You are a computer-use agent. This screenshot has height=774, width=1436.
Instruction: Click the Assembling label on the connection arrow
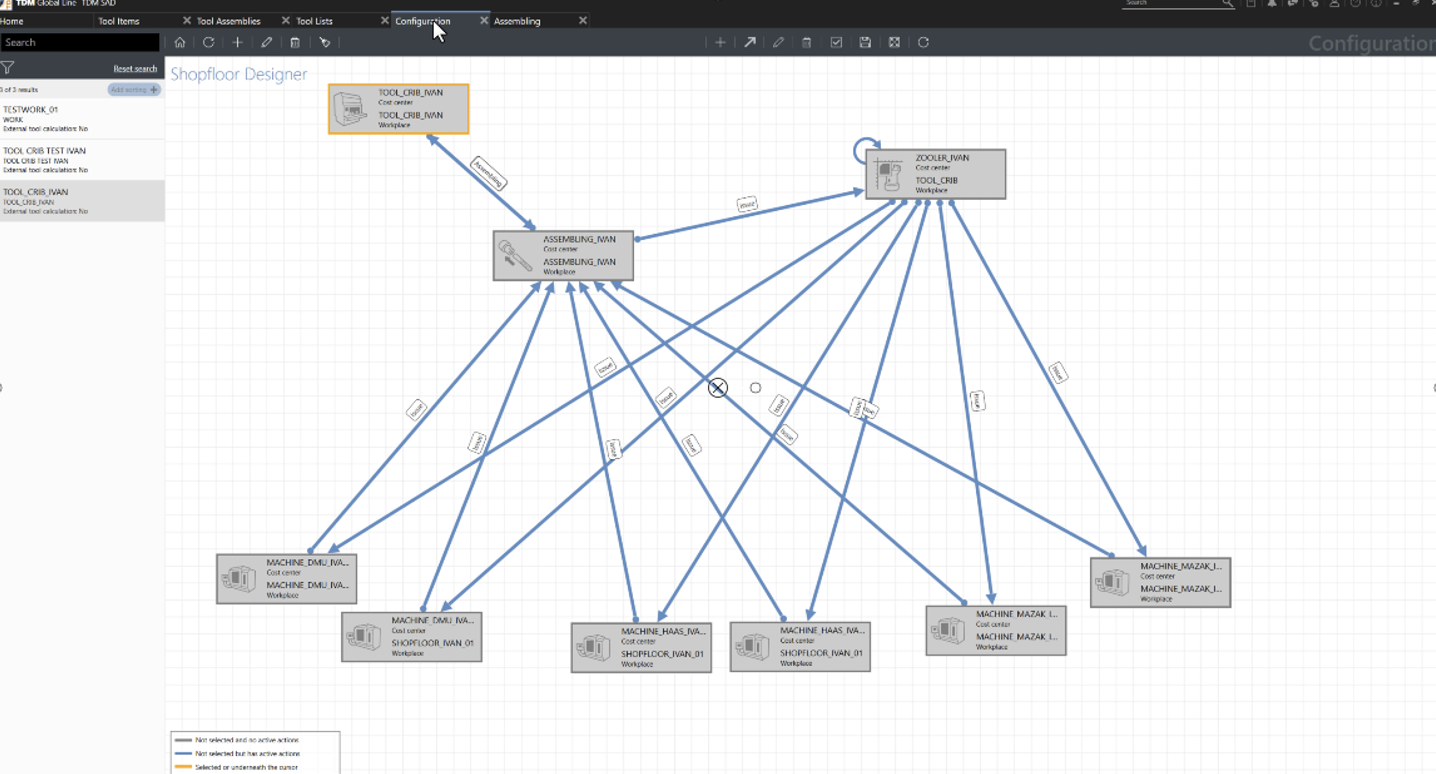pyautogui.click(x=488, y=173)
